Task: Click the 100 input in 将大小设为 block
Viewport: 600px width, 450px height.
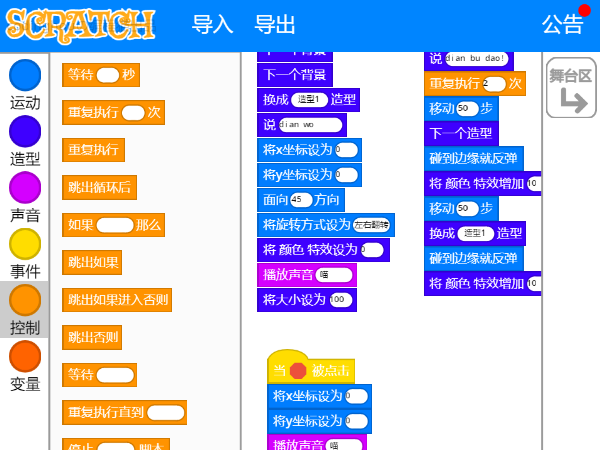Action: tap(340, 300)
